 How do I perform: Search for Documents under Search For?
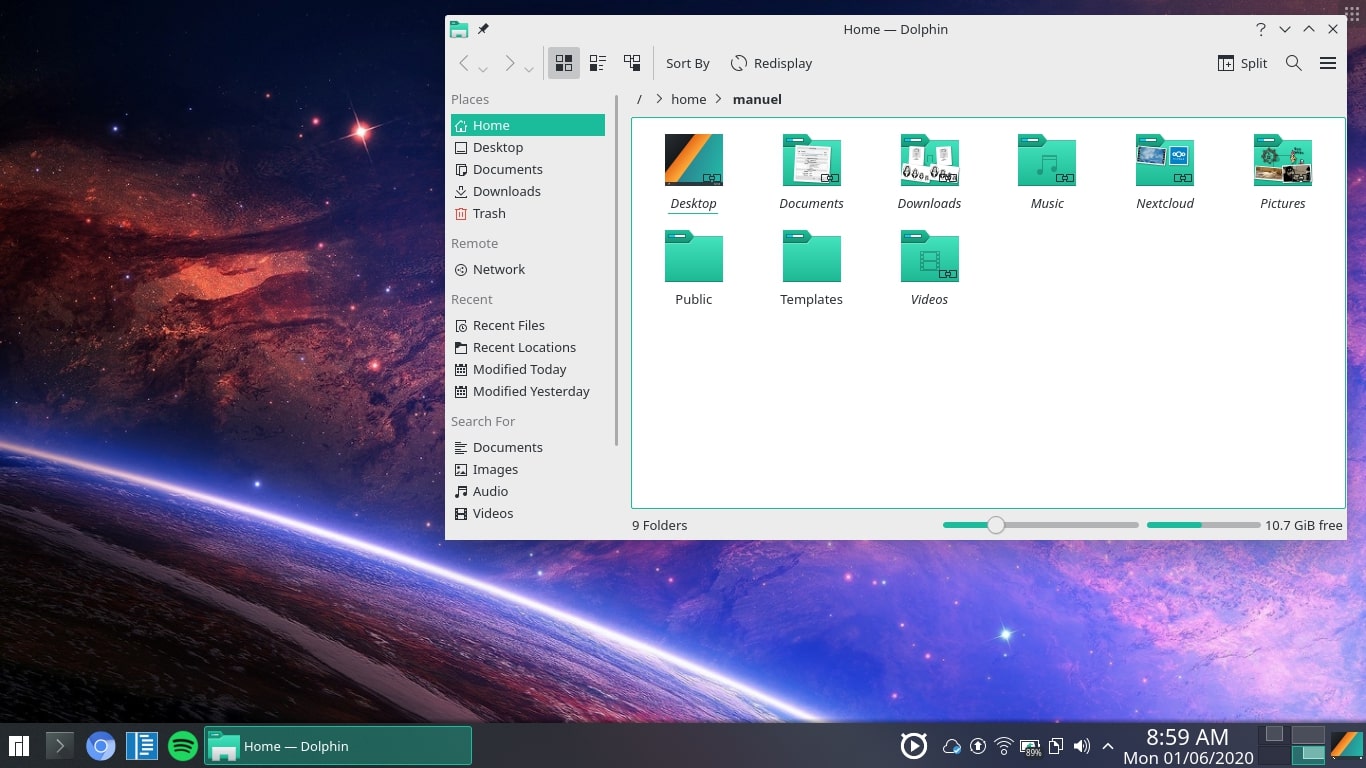528,447
